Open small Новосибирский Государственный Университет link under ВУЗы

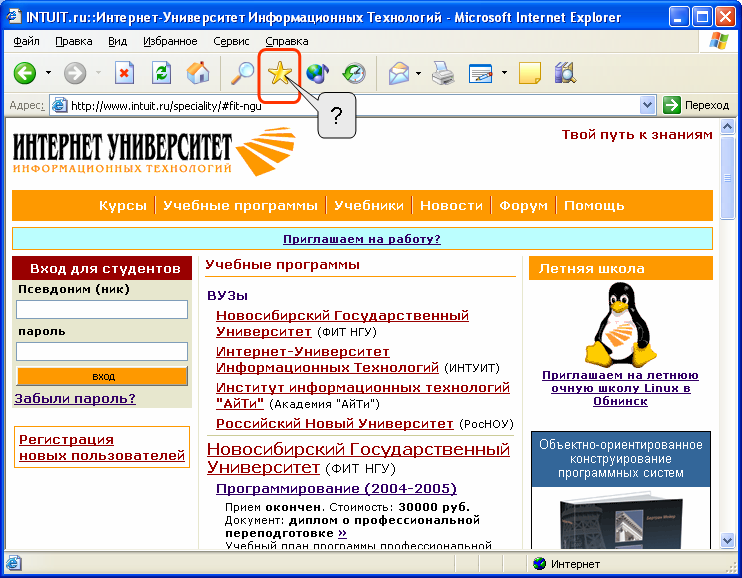(342, 323)
